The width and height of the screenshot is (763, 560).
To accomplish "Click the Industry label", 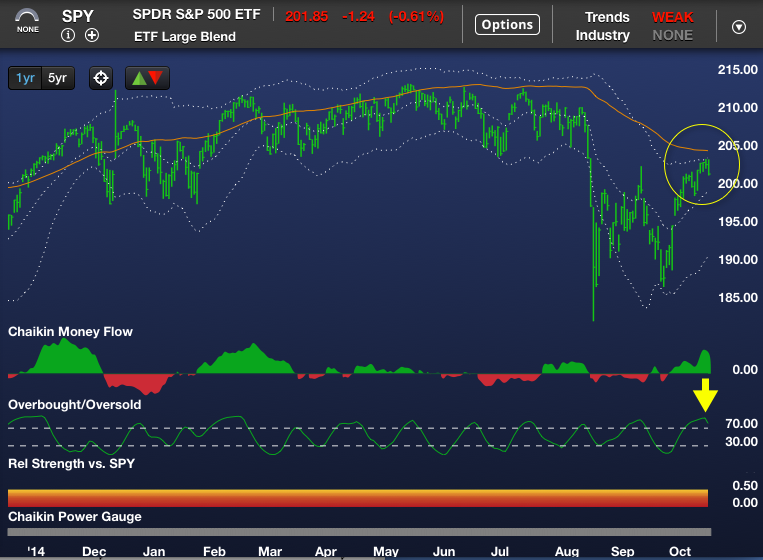I will (x=602, y=35).
